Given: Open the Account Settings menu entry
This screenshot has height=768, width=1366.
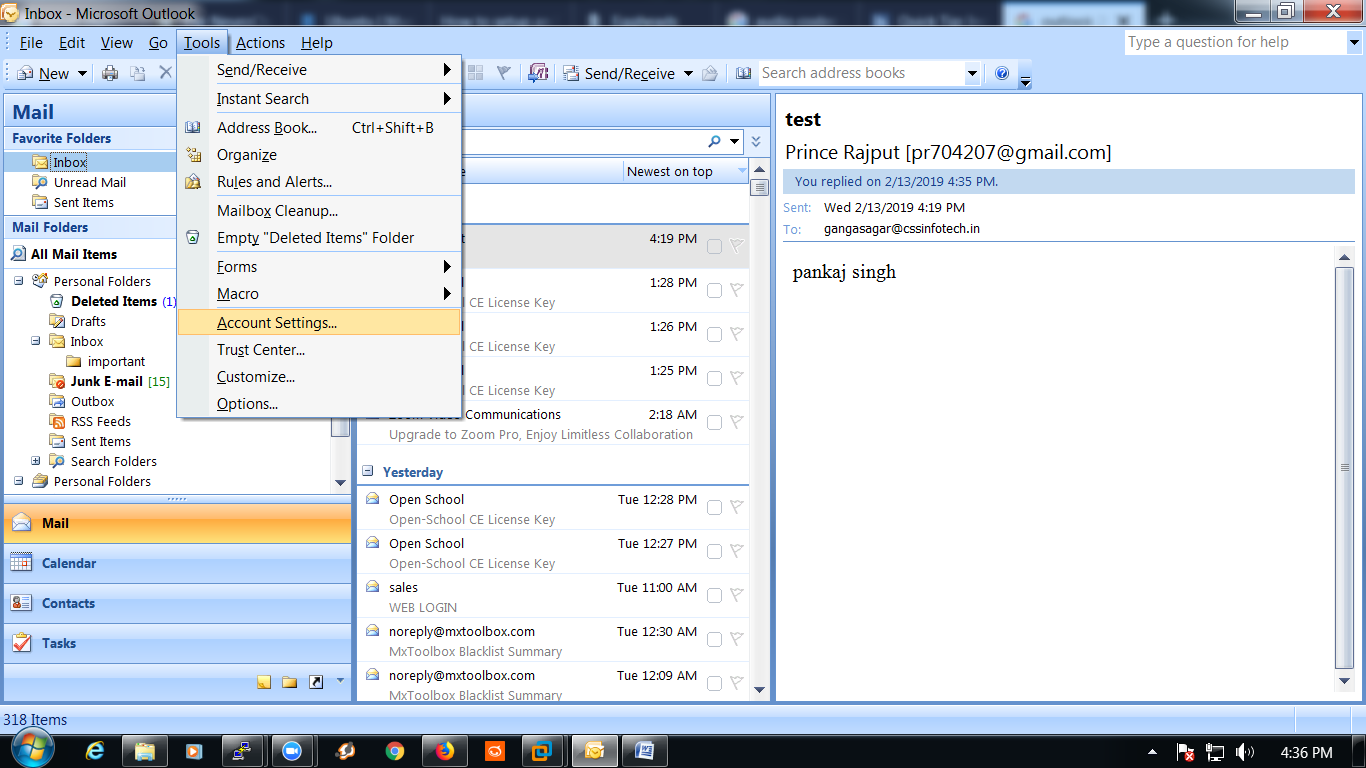Looking at the screenshot, I should (319, 322).
